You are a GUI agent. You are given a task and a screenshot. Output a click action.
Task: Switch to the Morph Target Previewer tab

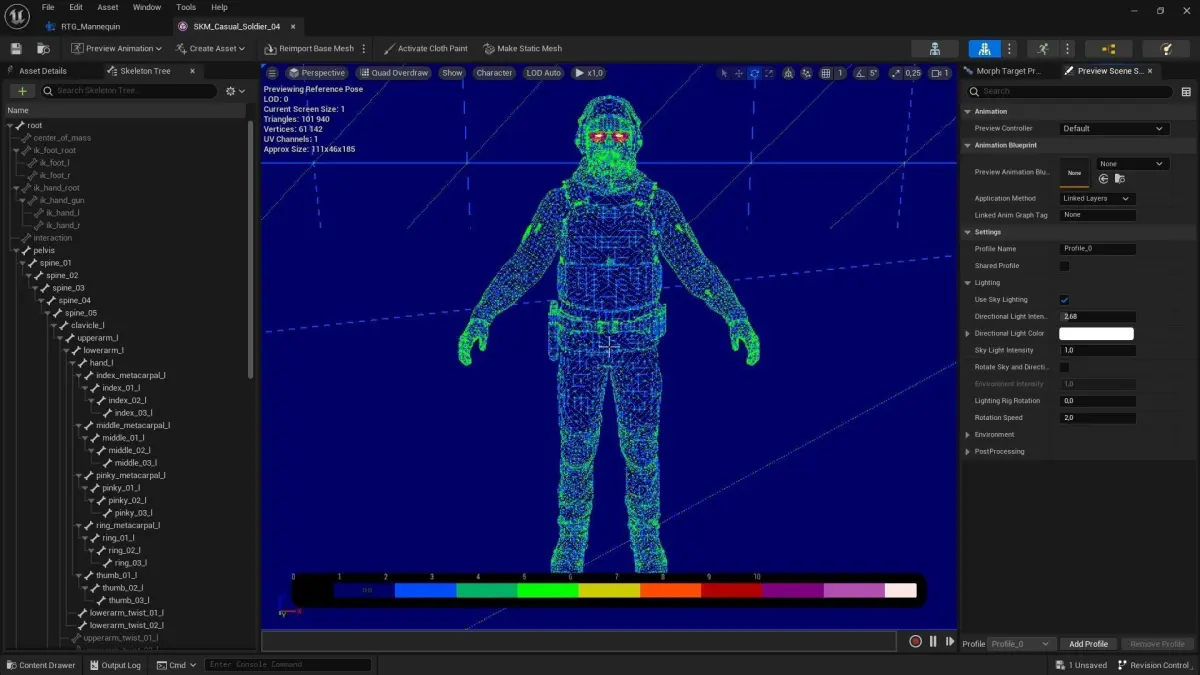pos(1008,71)
